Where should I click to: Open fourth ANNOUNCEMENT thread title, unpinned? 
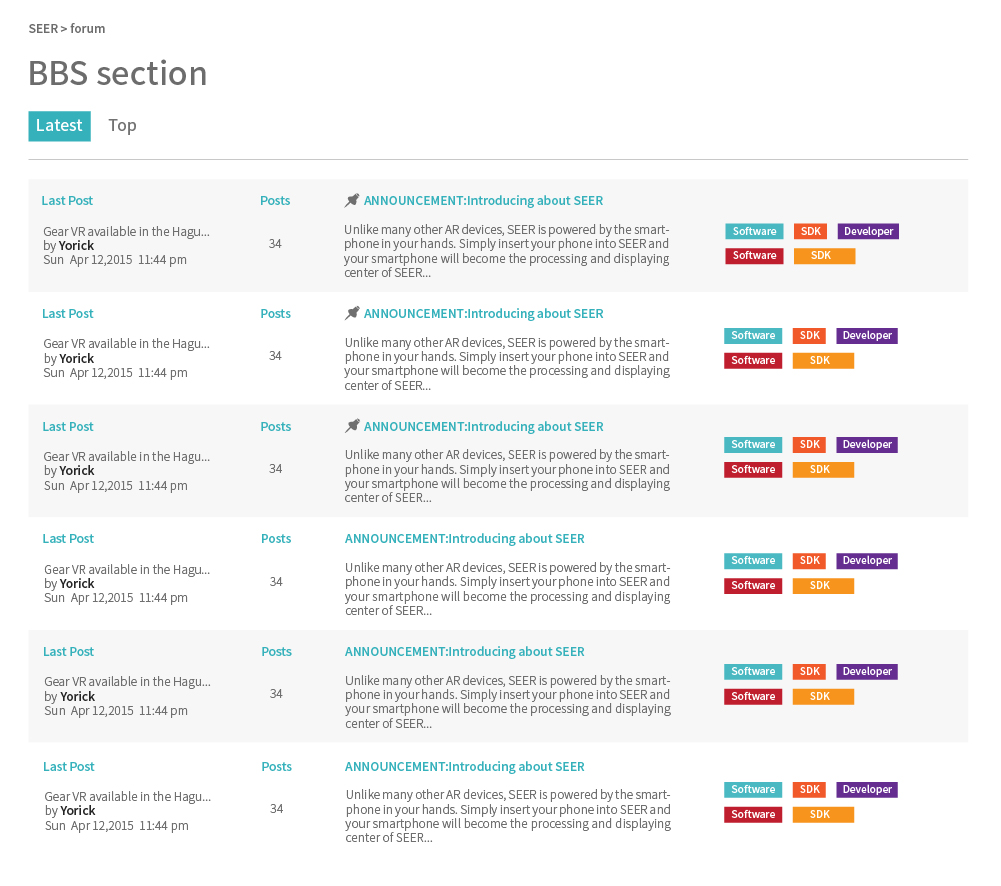click(x=465, y=539)
